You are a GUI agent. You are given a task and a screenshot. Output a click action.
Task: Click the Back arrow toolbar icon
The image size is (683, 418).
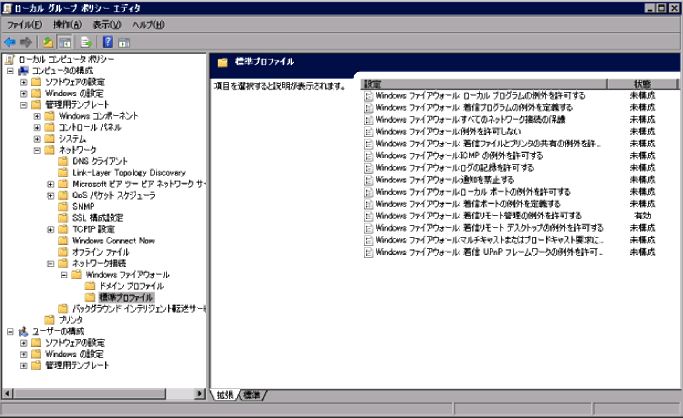(10, 42)
